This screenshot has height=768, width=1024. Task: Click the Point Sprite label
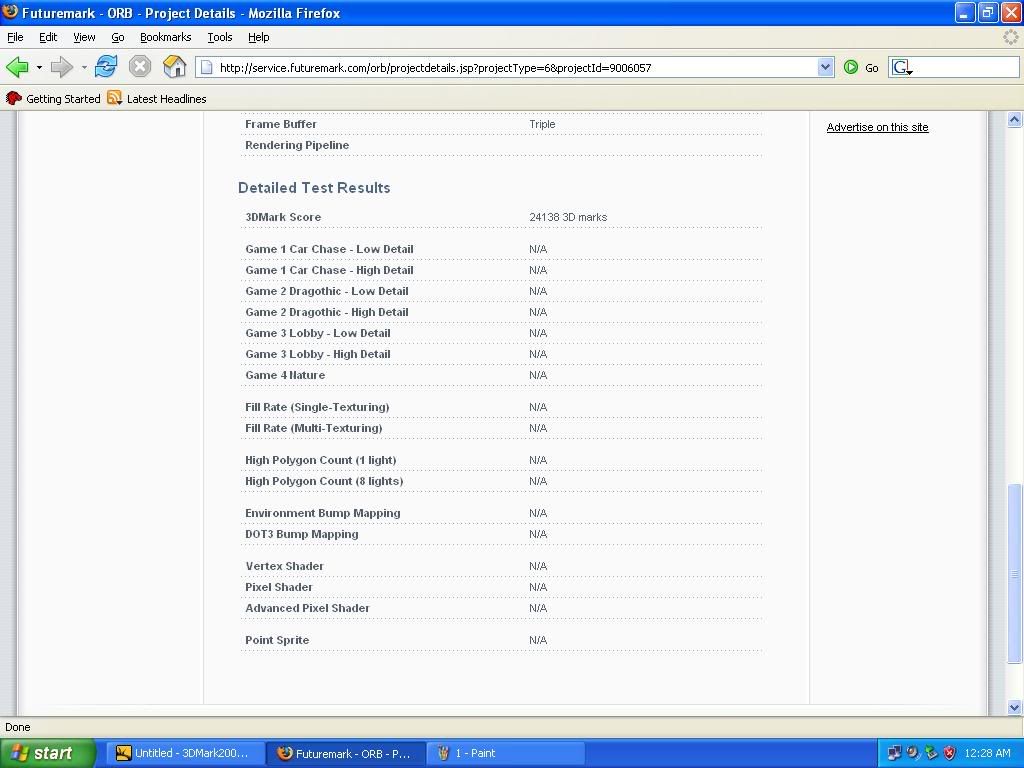[277, 639]
